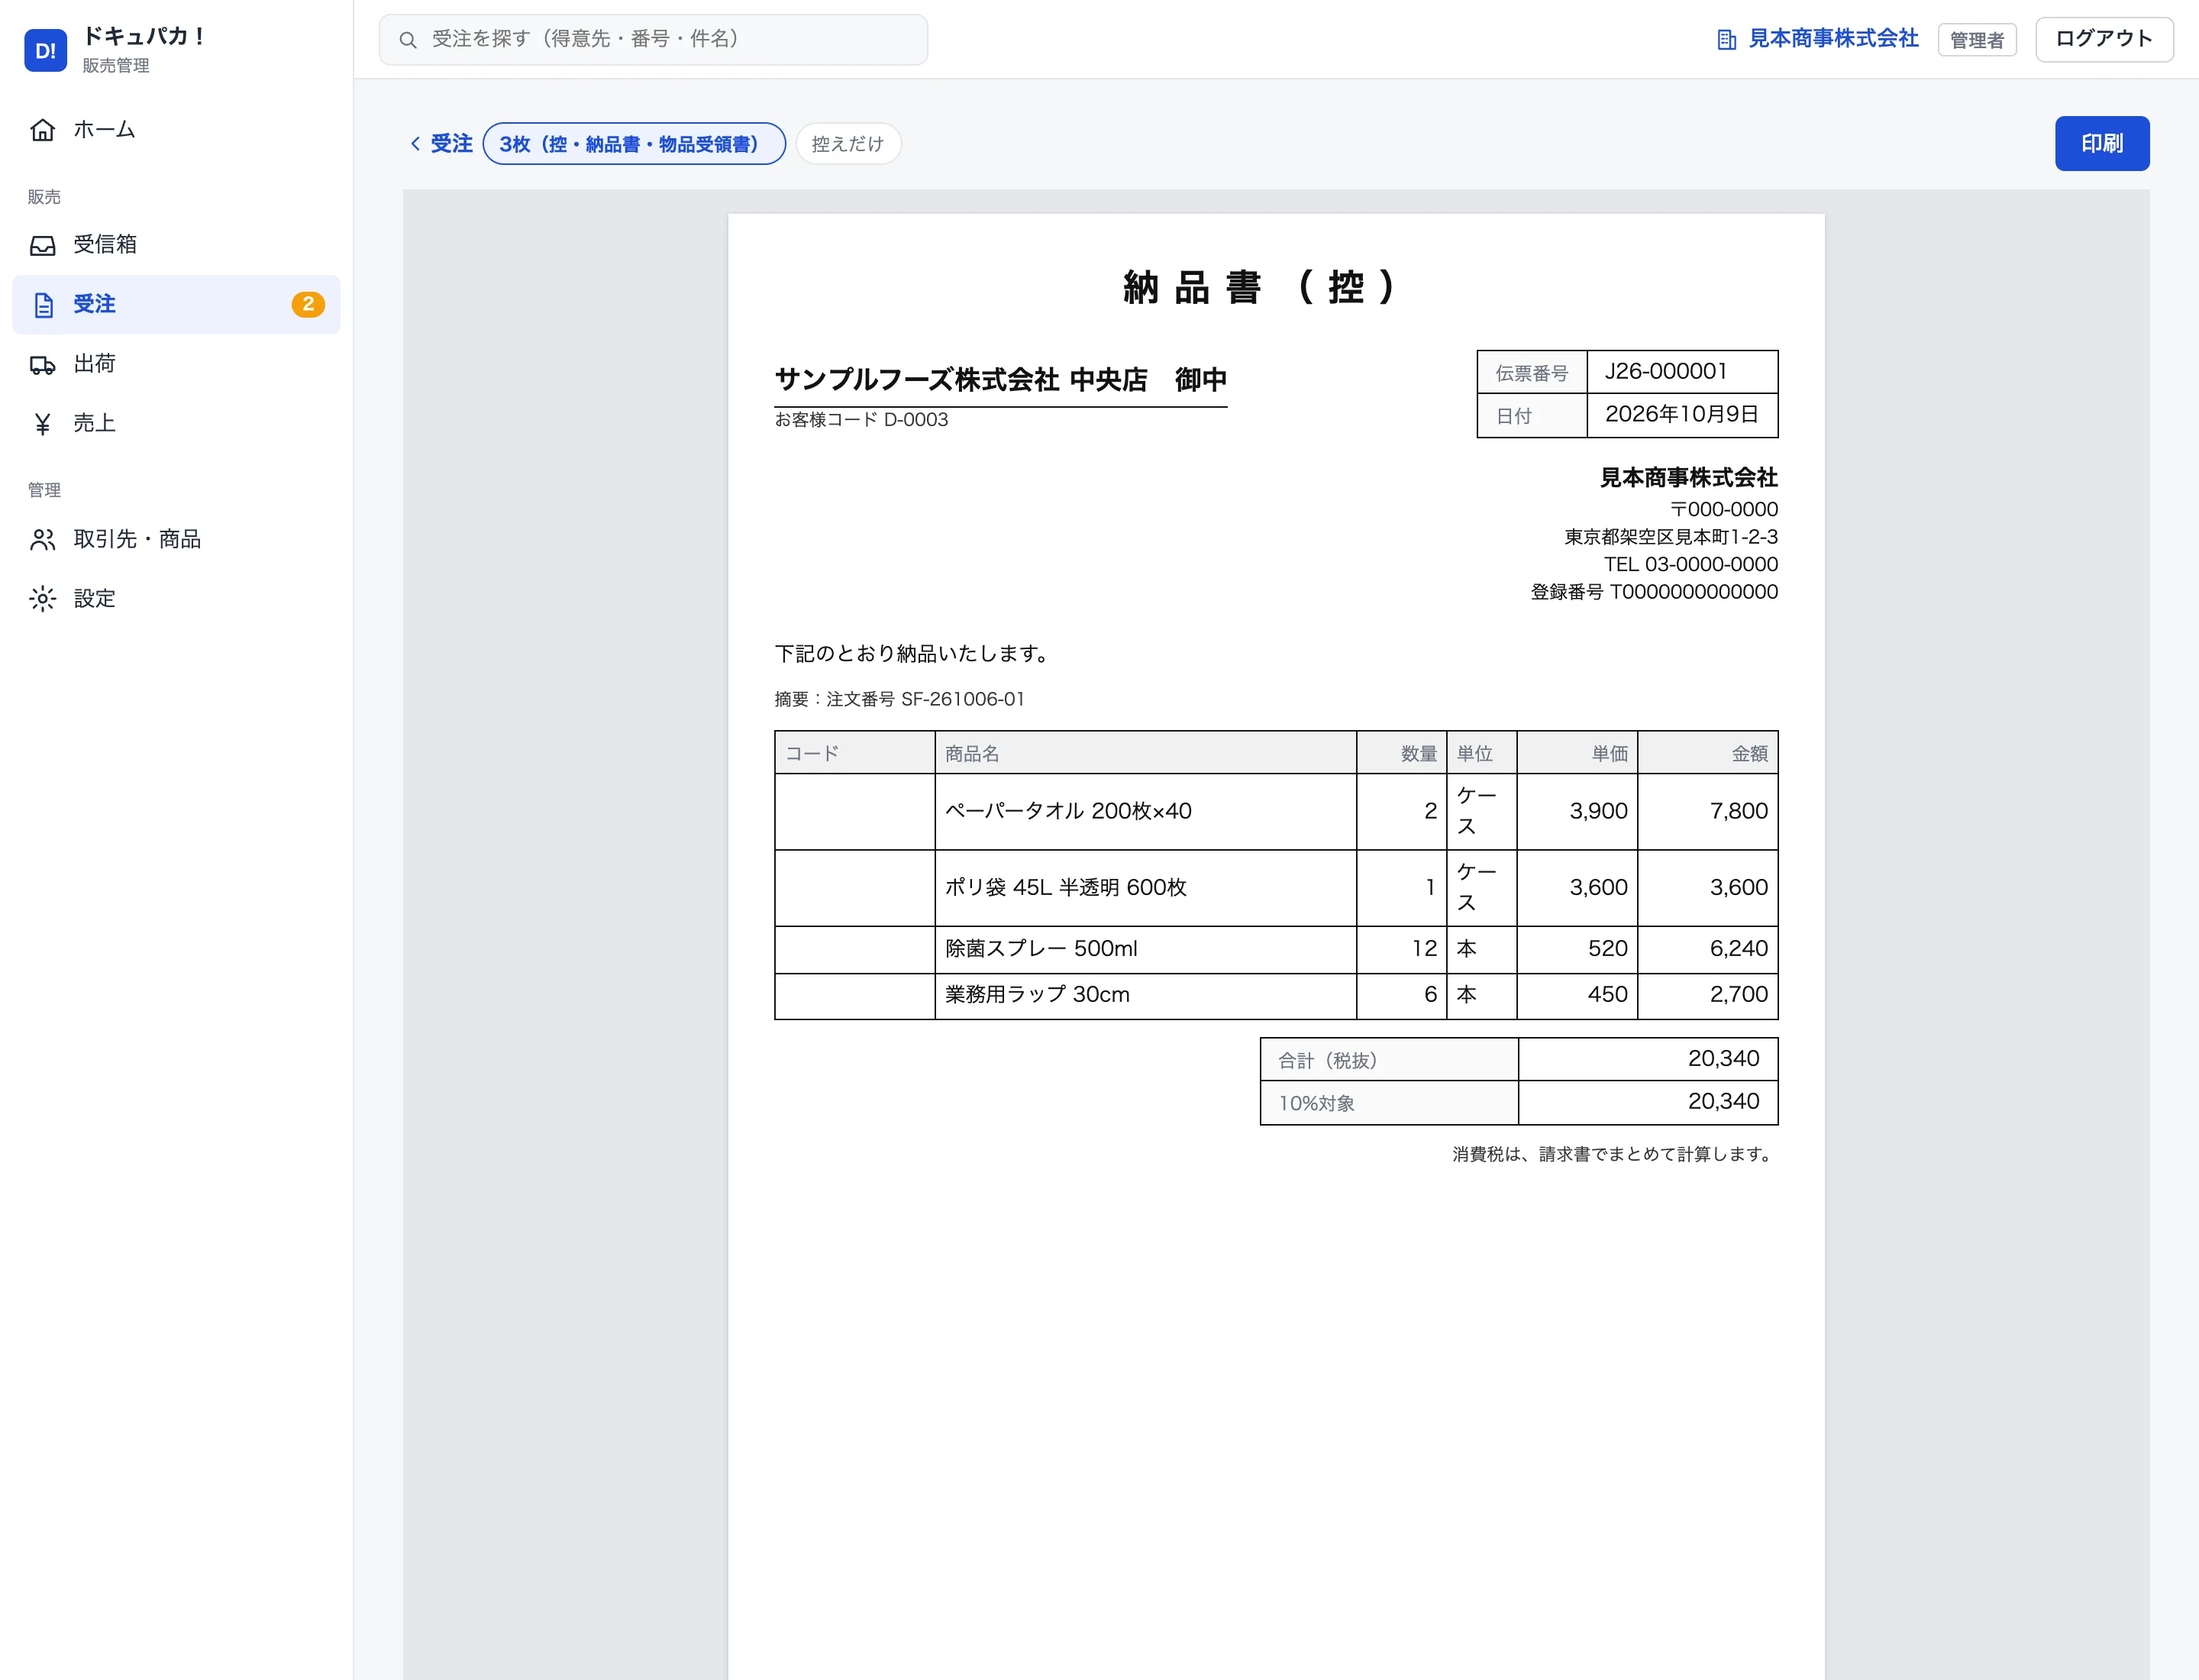Go to 出荷 in the sidebar

tap(176, 364)
